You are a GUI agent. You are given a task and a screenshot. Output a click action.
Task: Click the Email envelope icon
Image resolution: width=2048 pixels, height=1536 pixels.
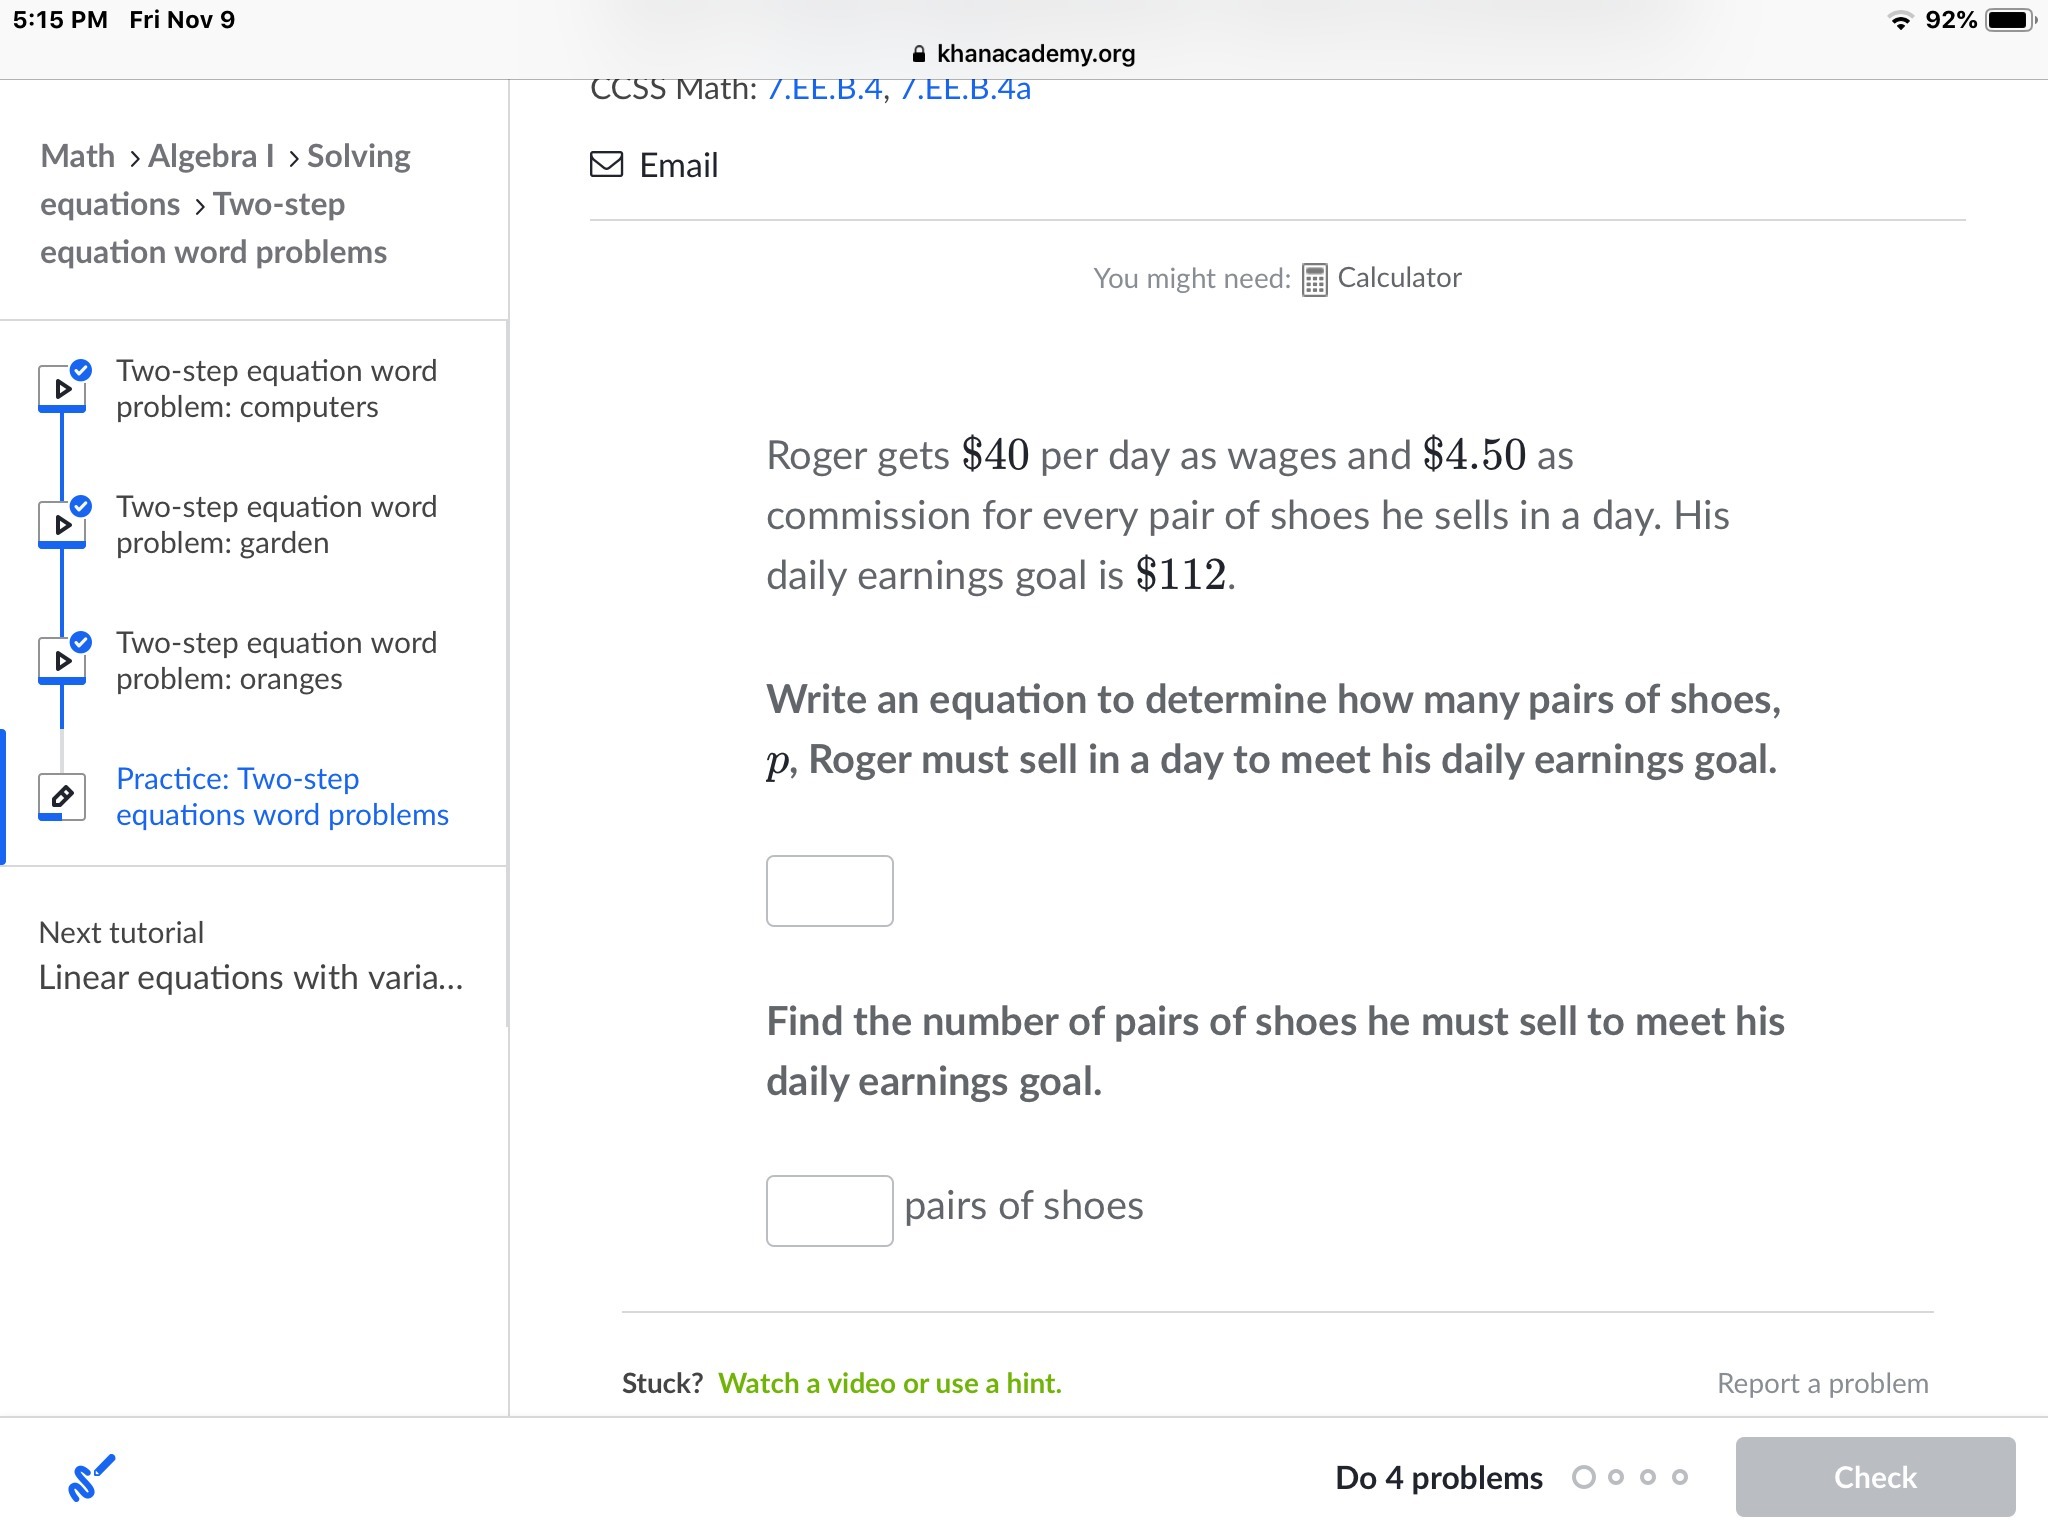coord(606,165)
